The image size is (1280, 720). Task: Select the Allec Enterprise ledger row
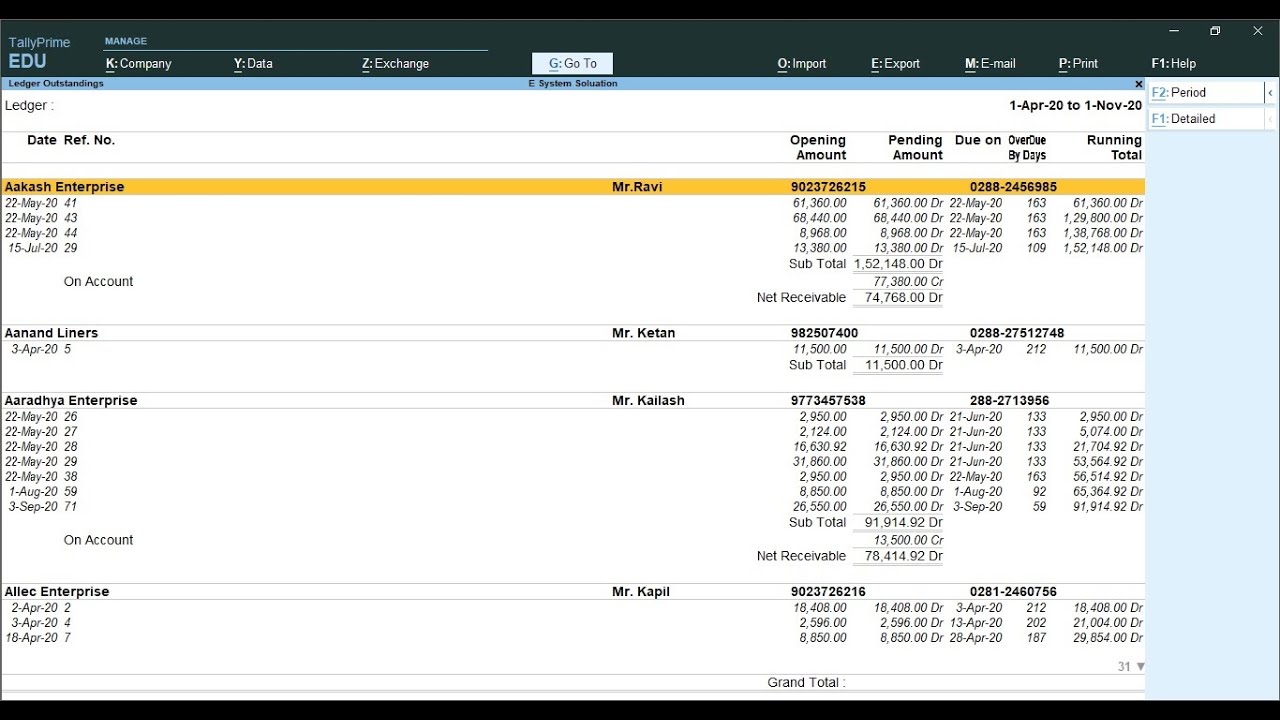[x=573, y=592]
